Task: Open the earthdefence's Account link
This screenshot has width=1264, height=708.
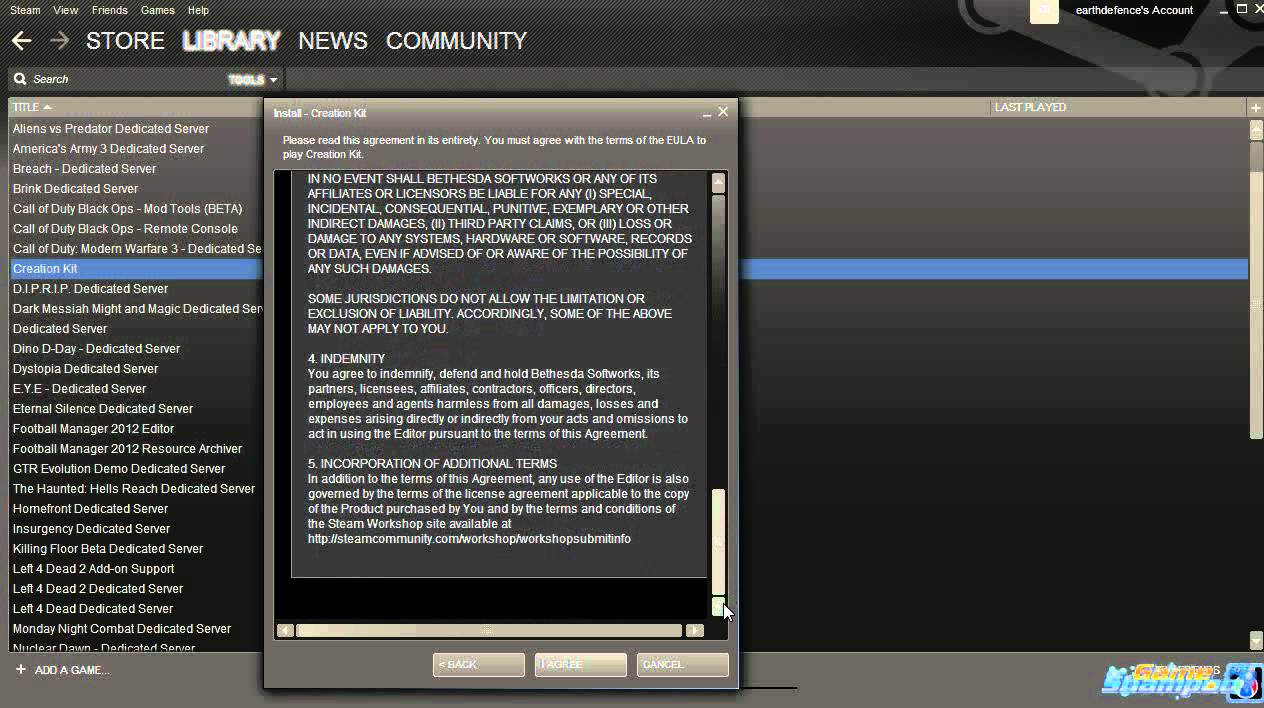Action: pos(1134,10)
